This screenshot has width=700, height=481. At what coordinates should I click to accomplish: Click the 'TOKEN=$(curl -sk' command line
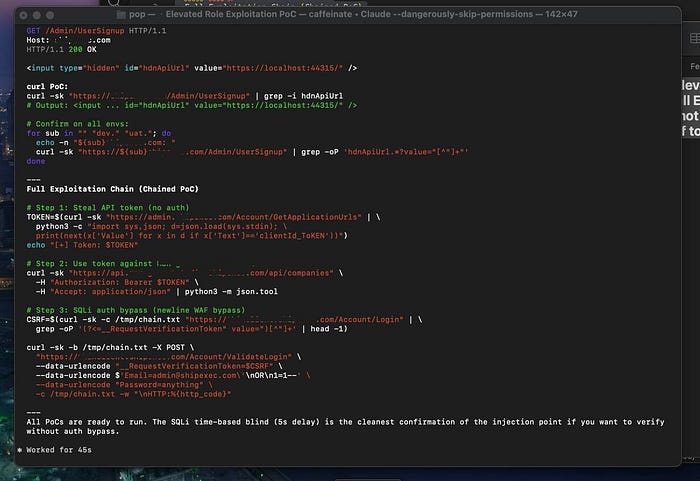coord(203,217)
